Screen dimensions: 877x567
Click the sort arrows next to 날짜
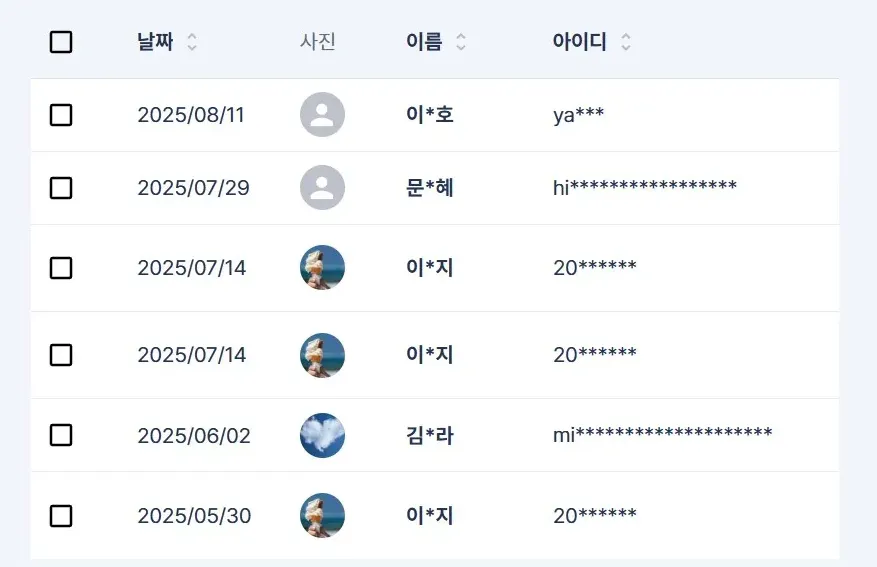click(192, 42)
